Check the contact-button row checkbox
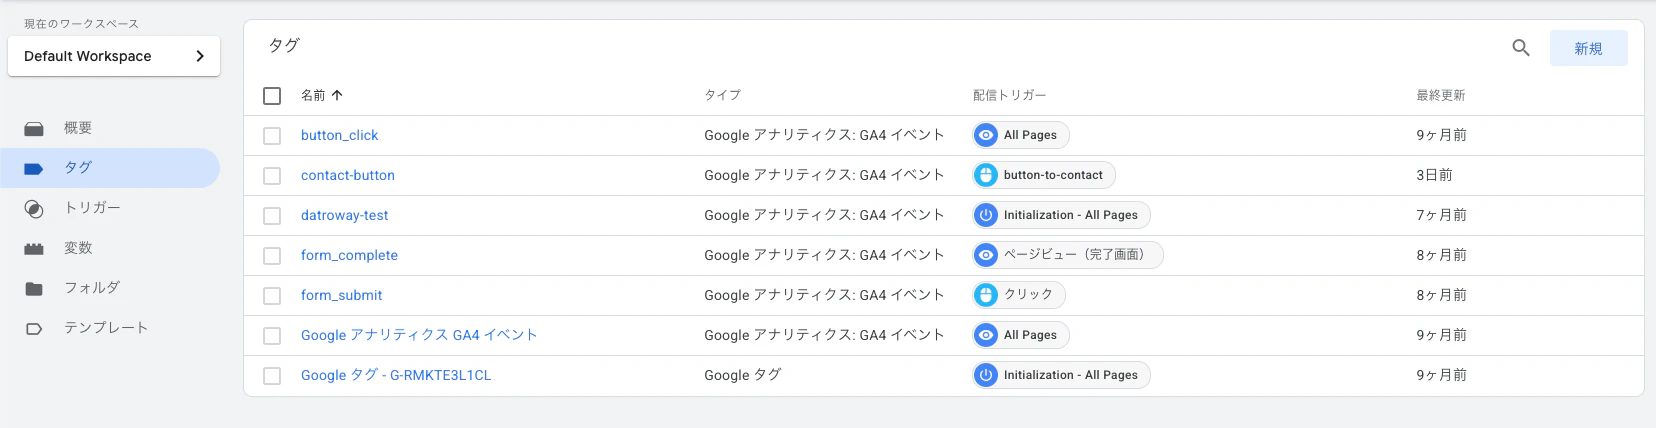The height and width of the screenshot is (428, 1656). tap(272, 176)
